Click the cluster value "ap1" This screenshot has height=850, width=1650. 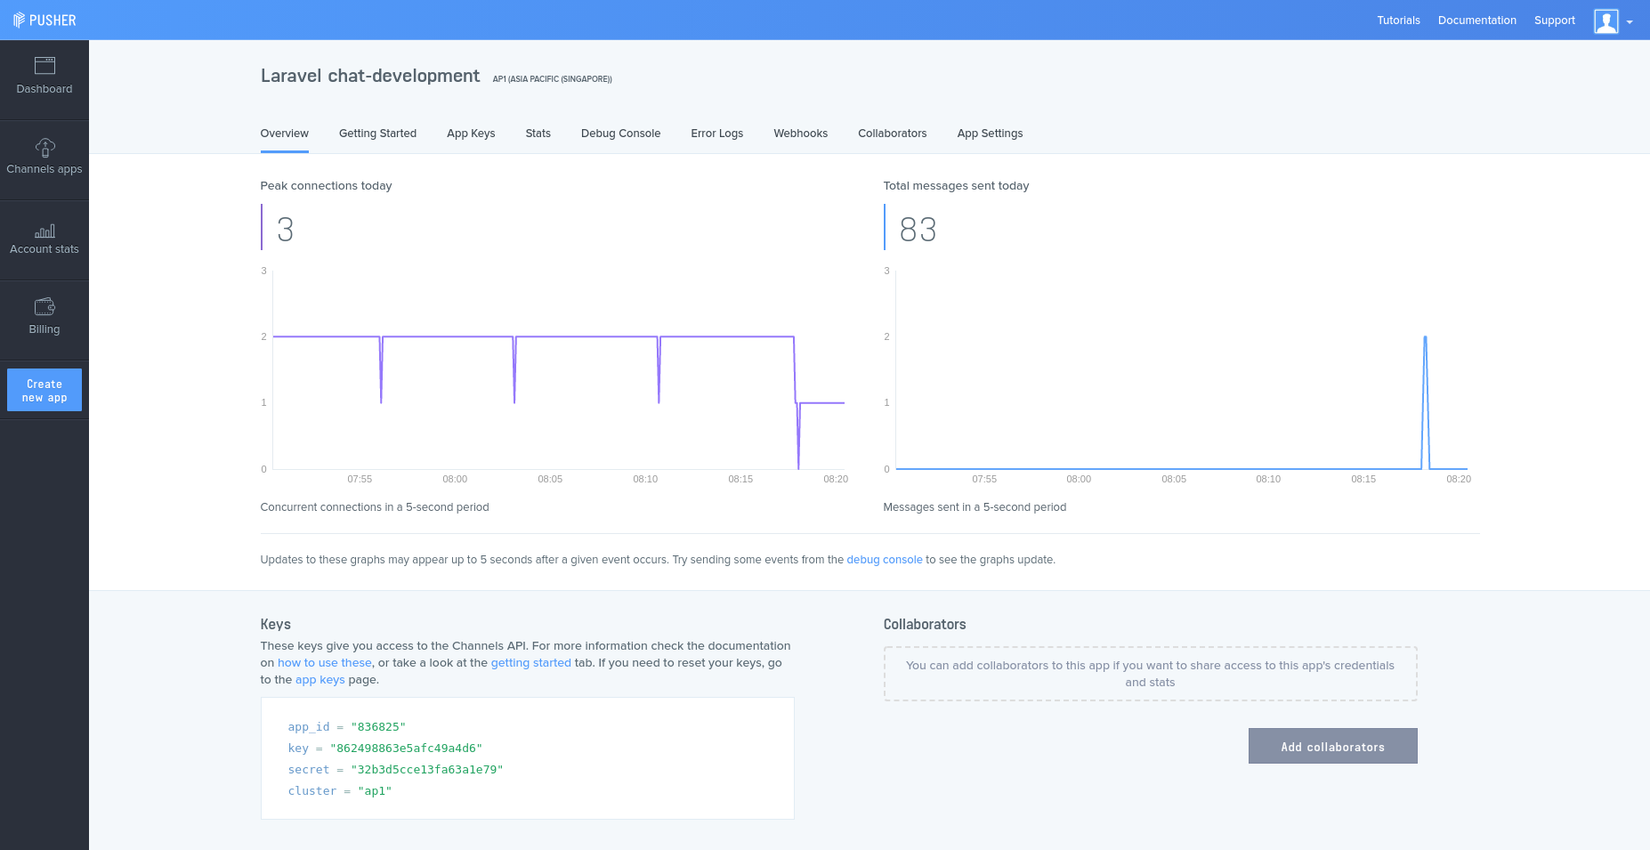pos(375,791)
